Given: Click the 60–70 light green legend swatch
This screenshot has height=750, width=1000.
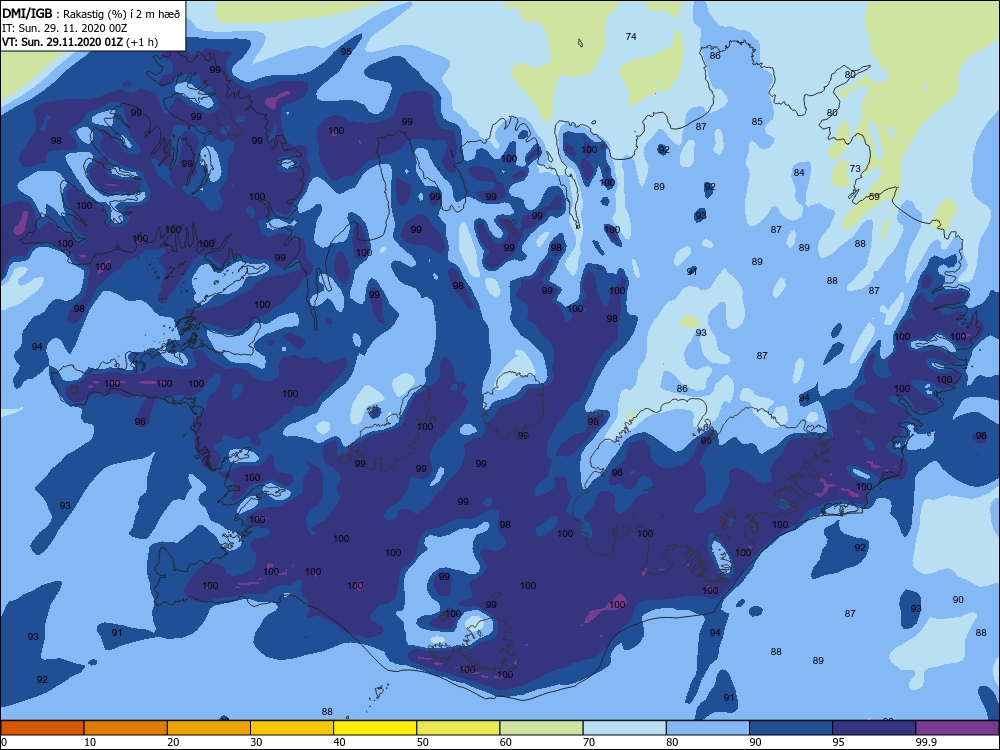Looking at the screenshot, I should pyautogui.click(x=541, y=728).
